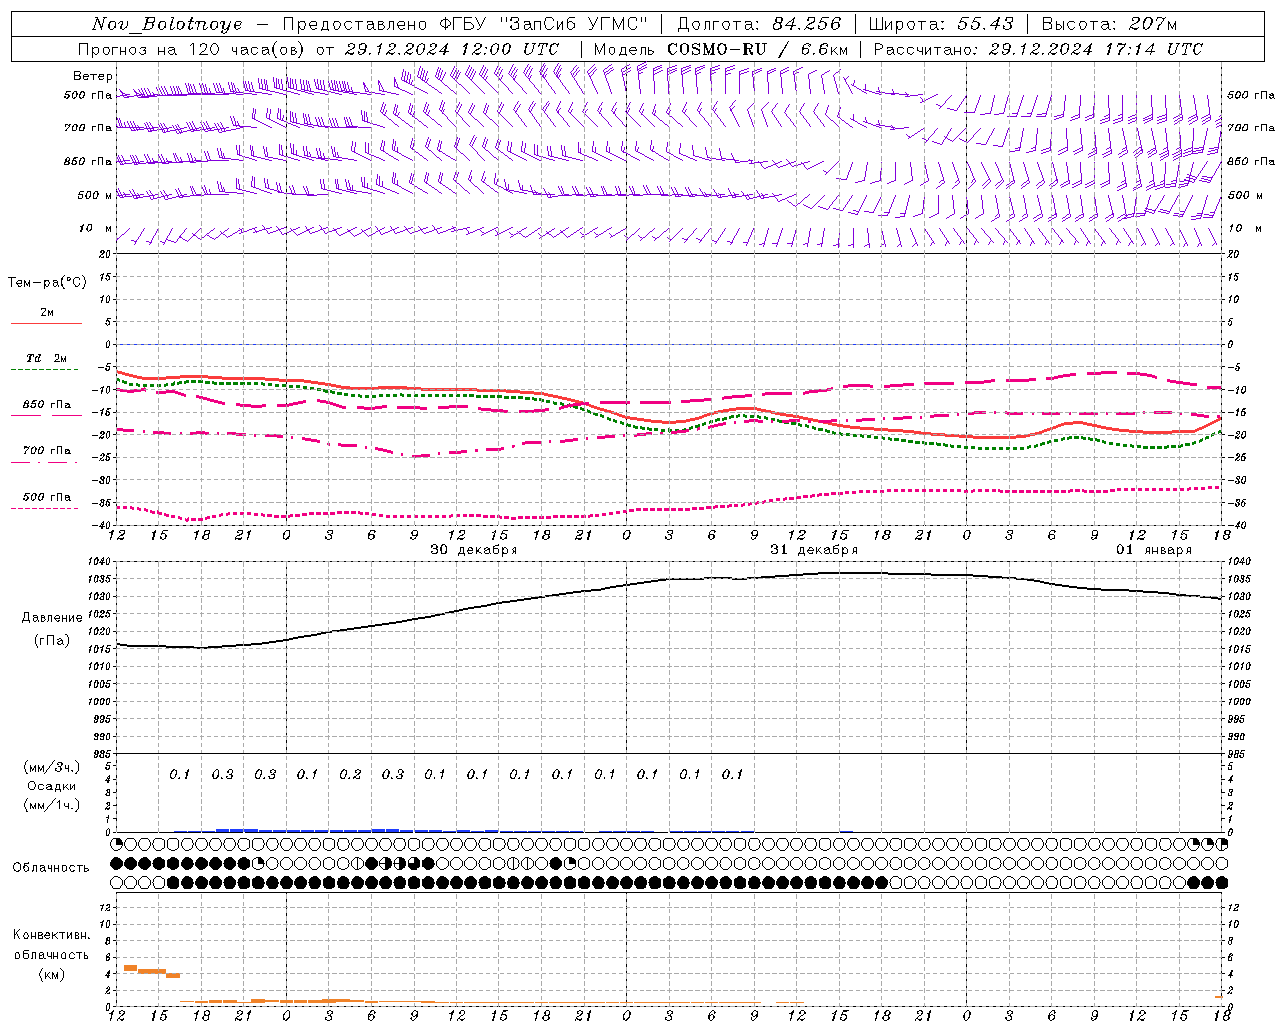1280x1024 pixels.
Task: Click the "Прогноз на 120 часа(ов)" forecast text
Action: tap(191, 49)
